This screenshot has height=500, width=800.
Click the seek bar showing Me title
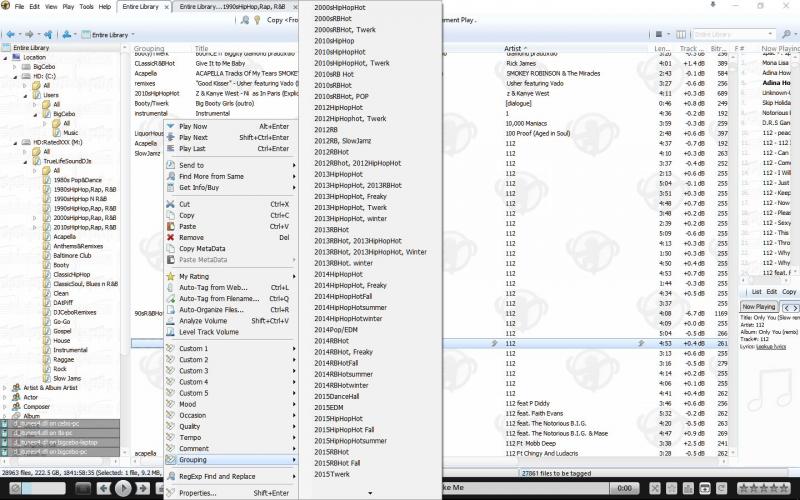point(526,488)
